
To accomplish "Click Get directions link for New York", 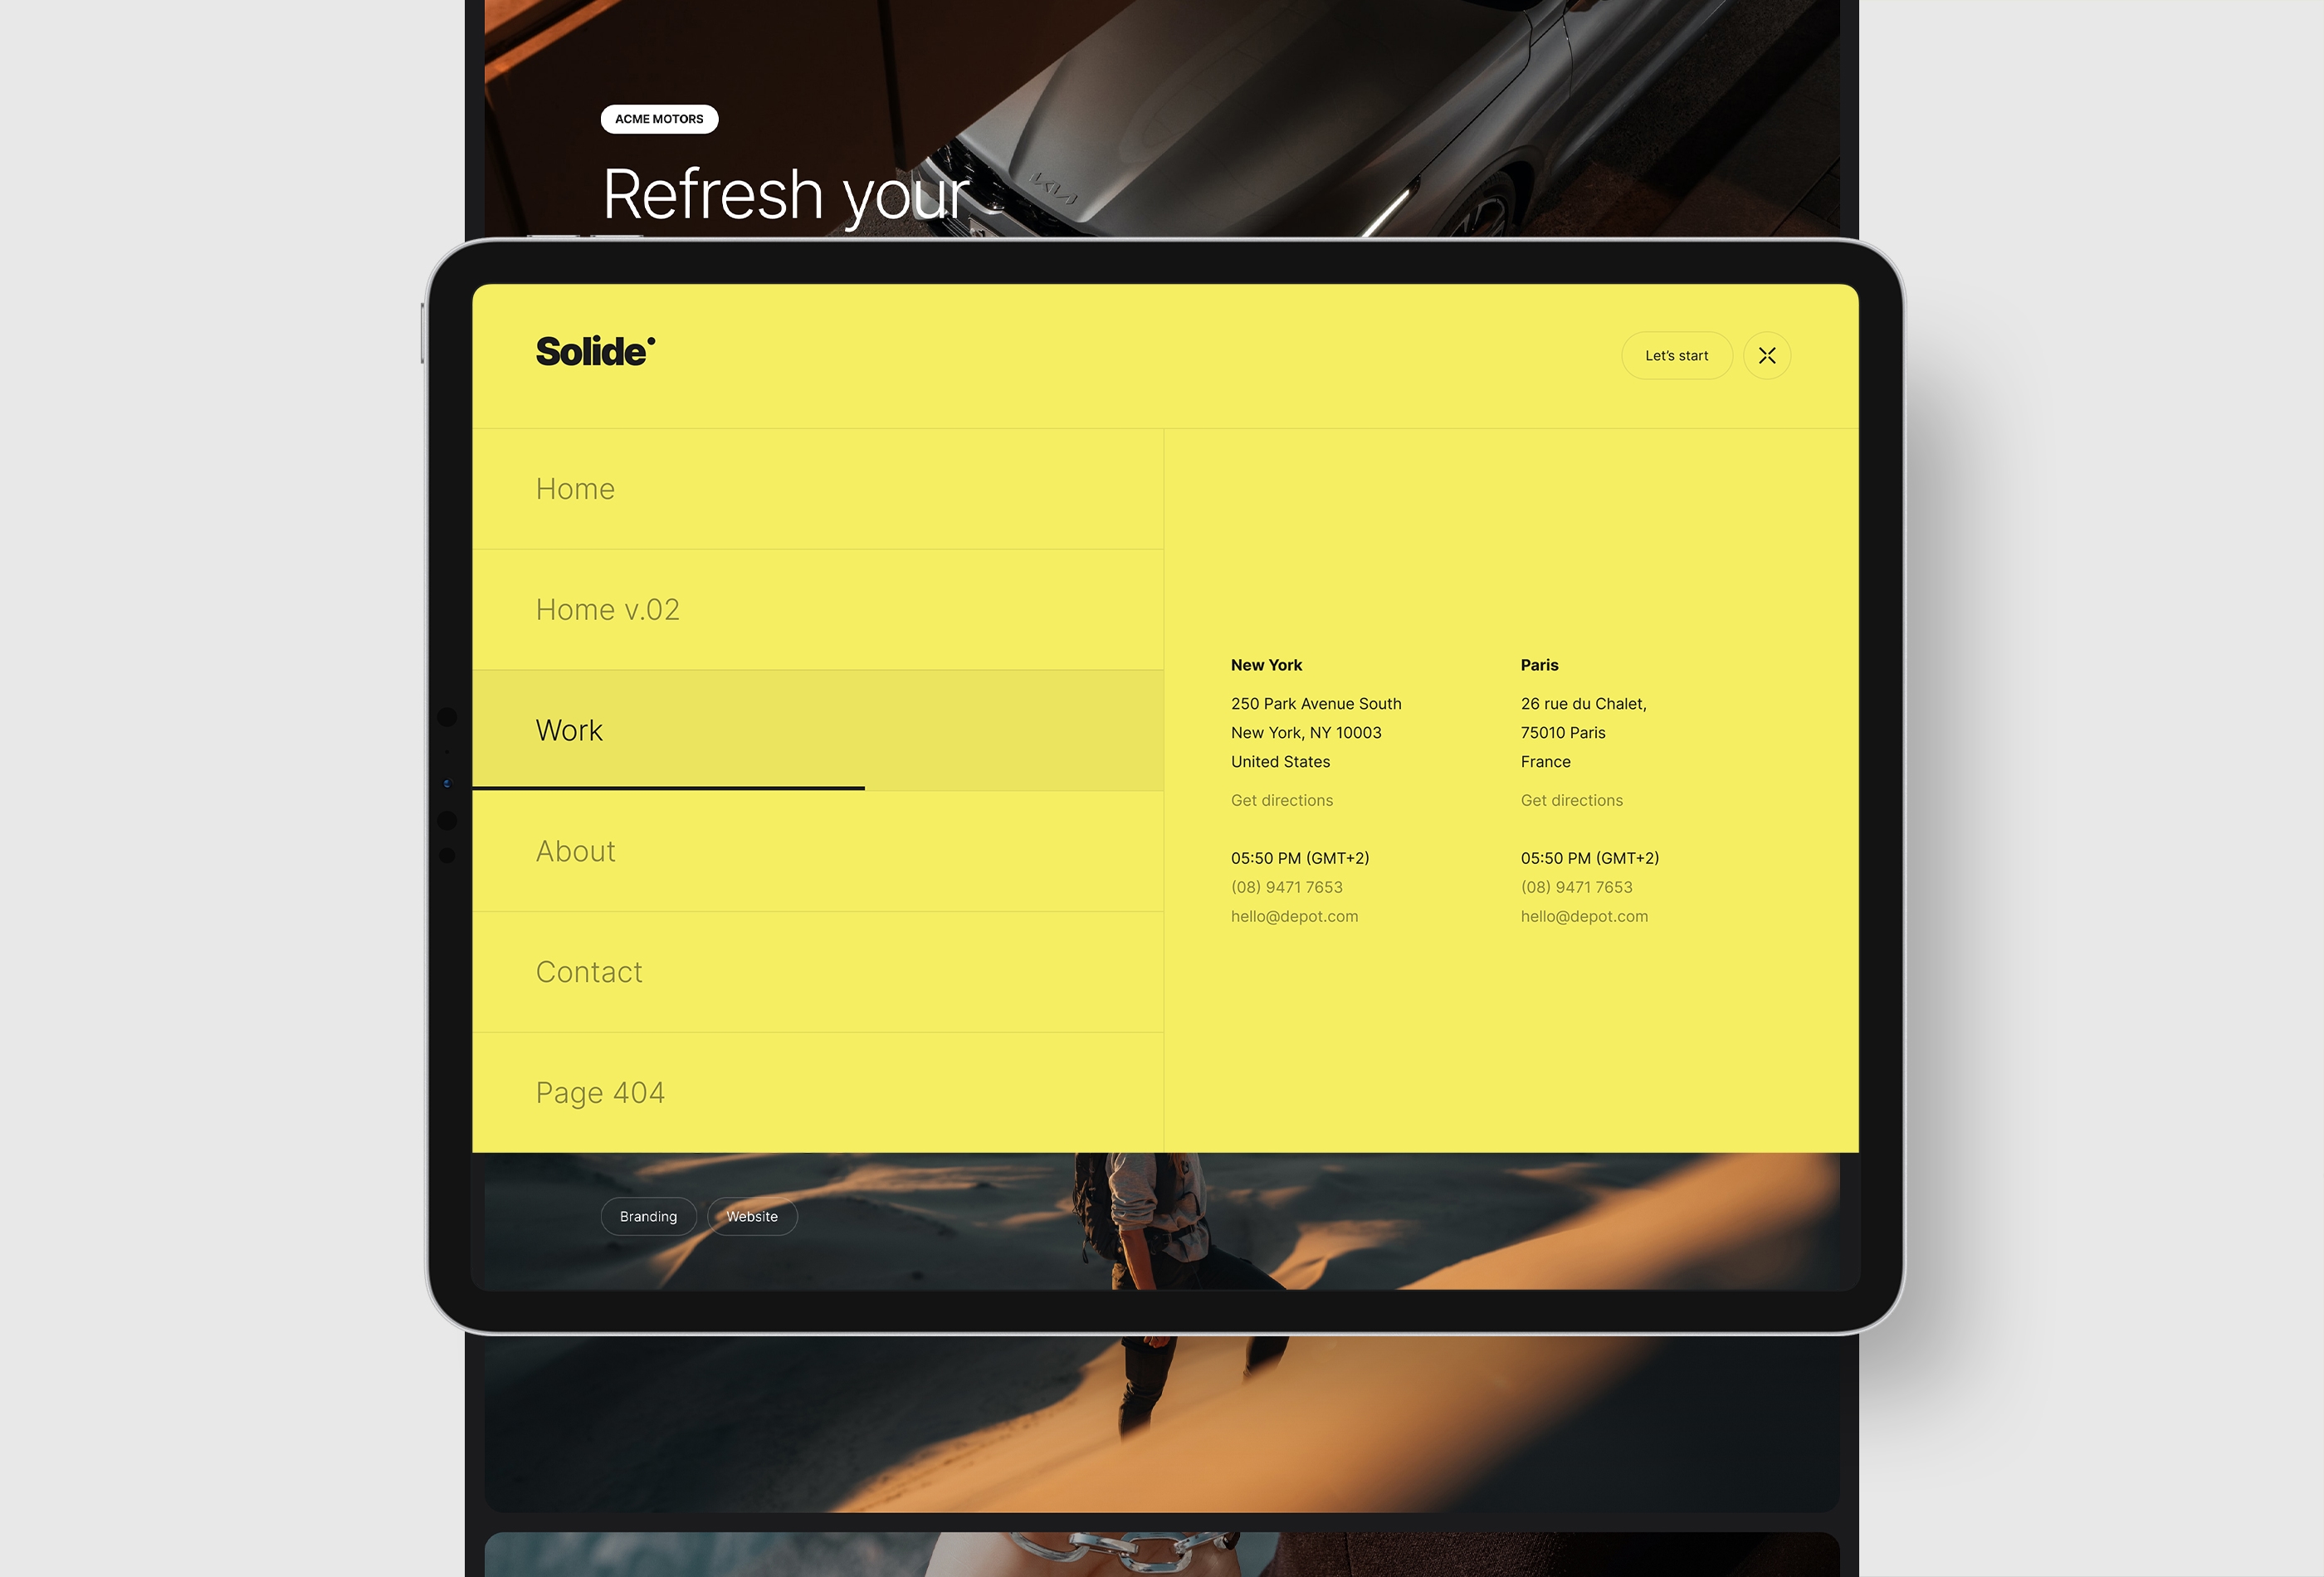I will click(x=1281, y=799).
